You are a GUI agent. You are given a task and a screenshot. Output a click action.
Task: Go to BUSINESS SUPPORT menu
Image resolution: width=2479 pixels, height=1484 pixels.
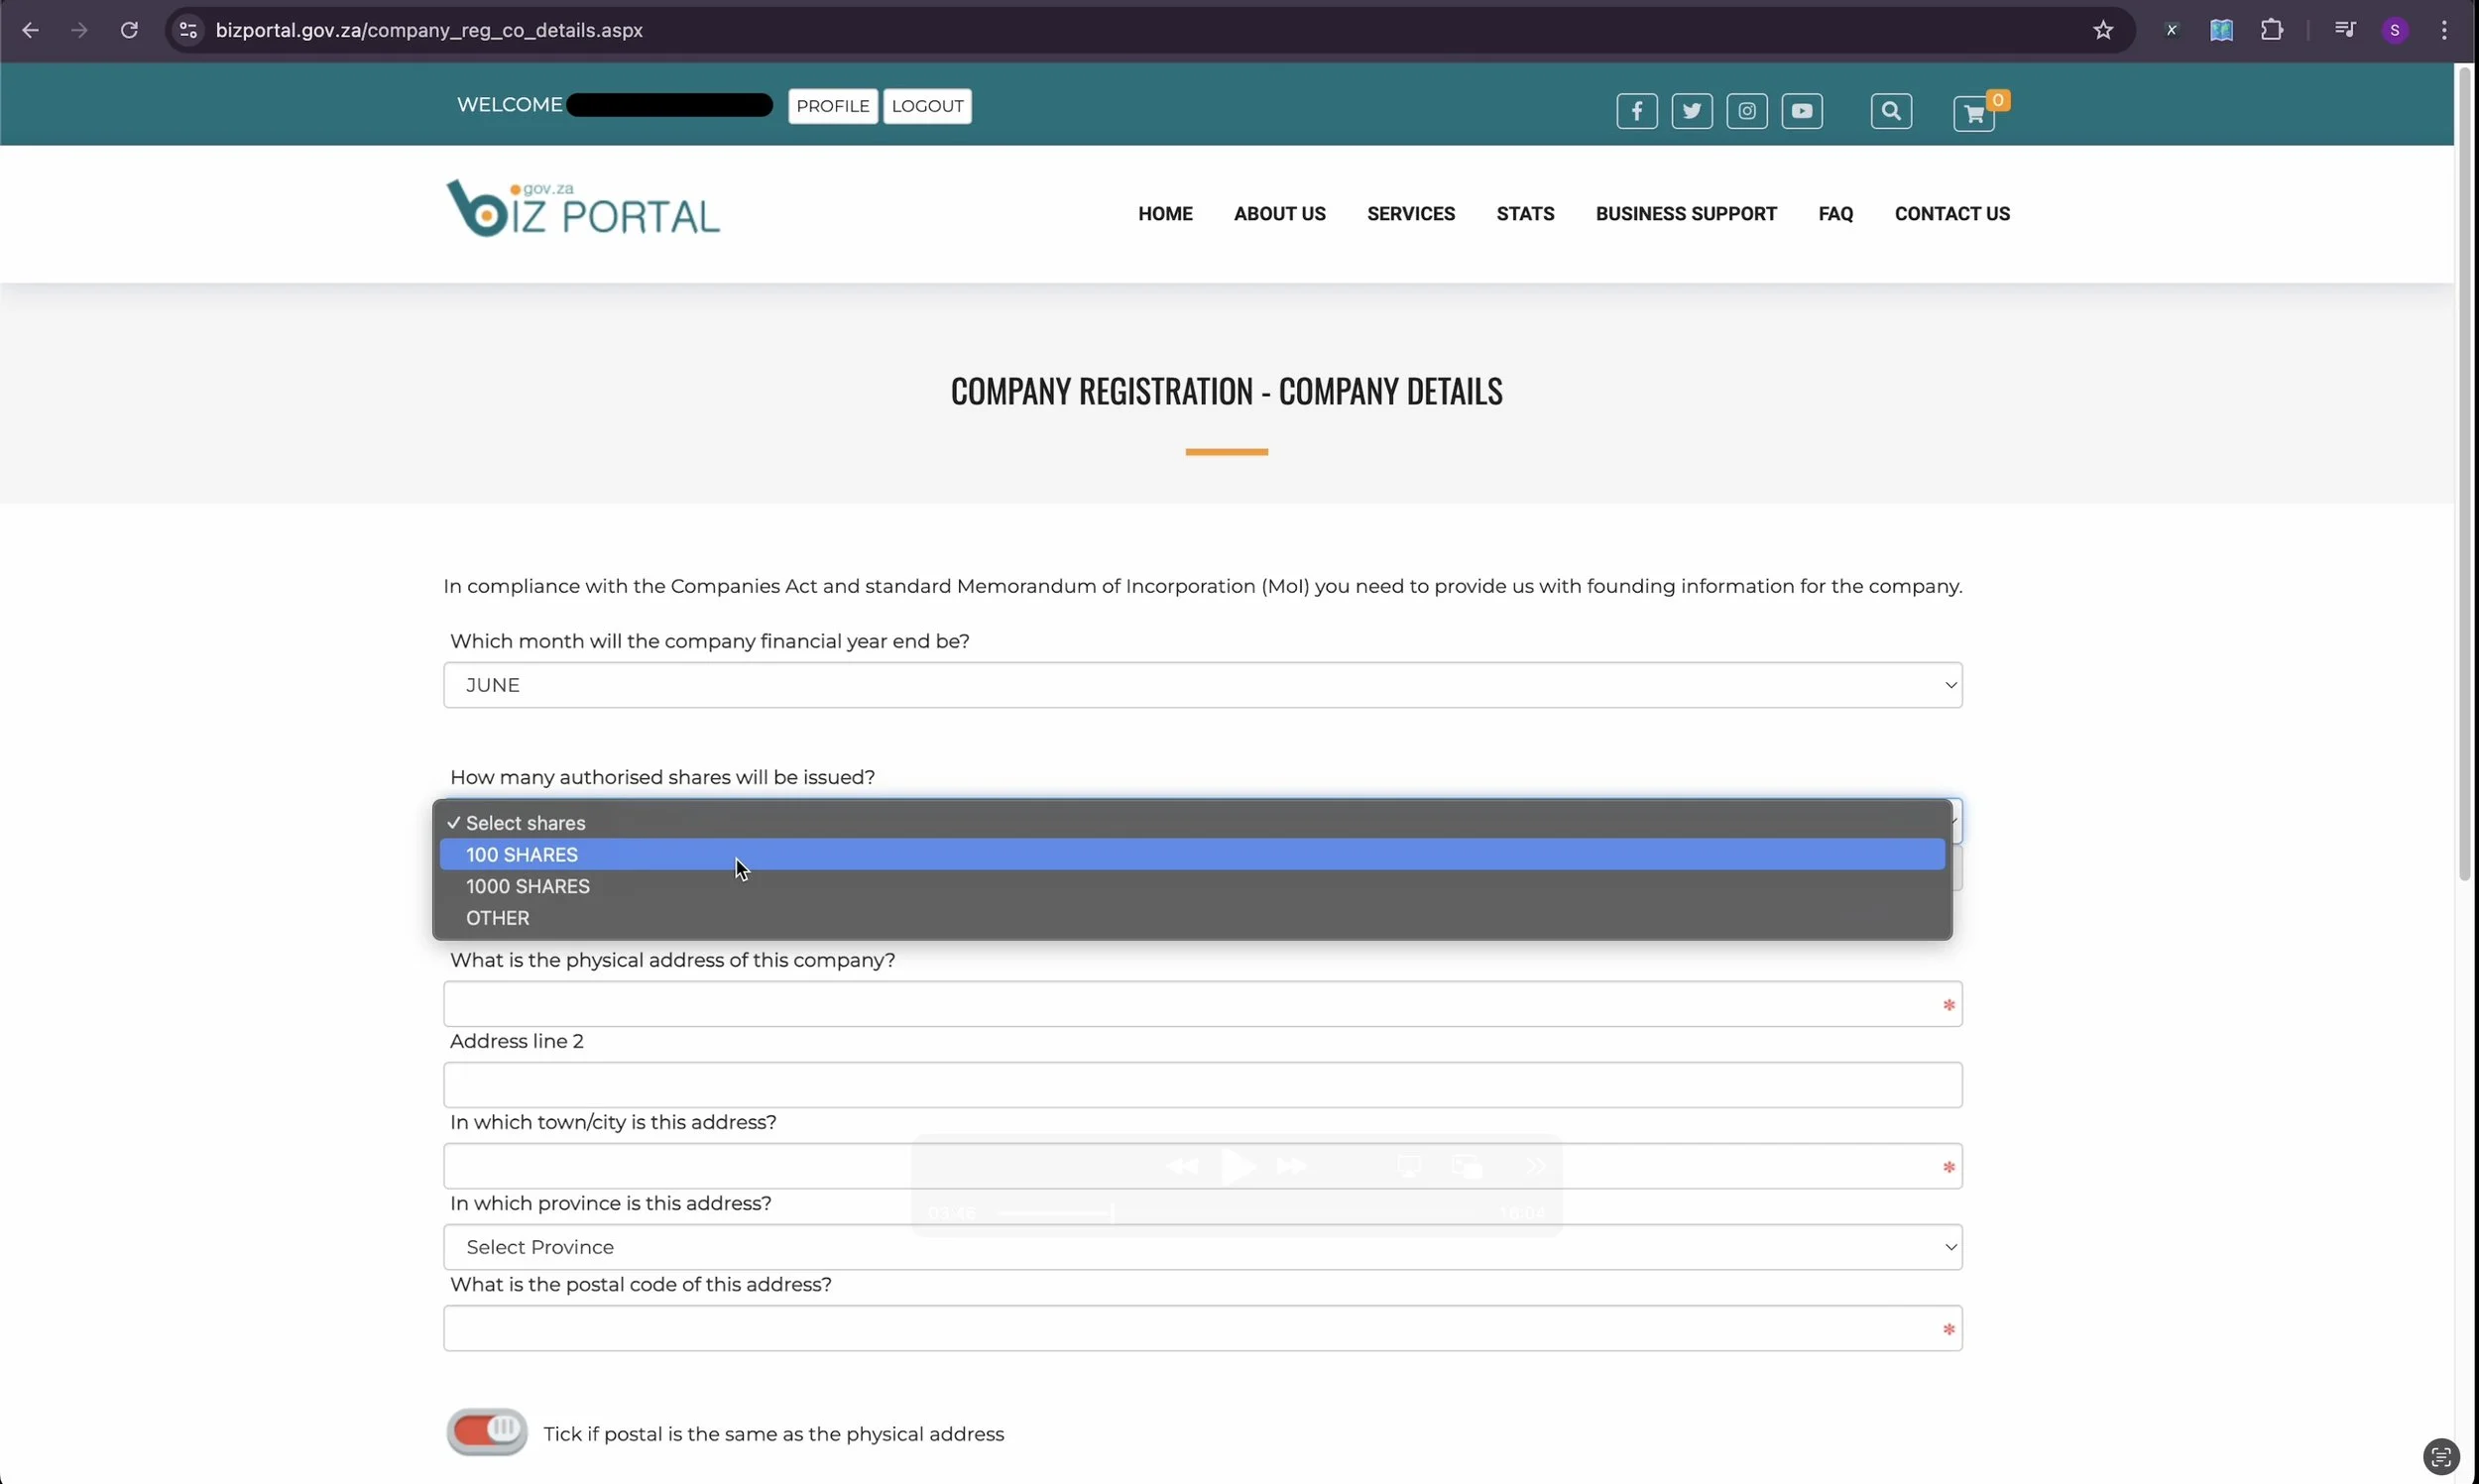[1685, 214]
